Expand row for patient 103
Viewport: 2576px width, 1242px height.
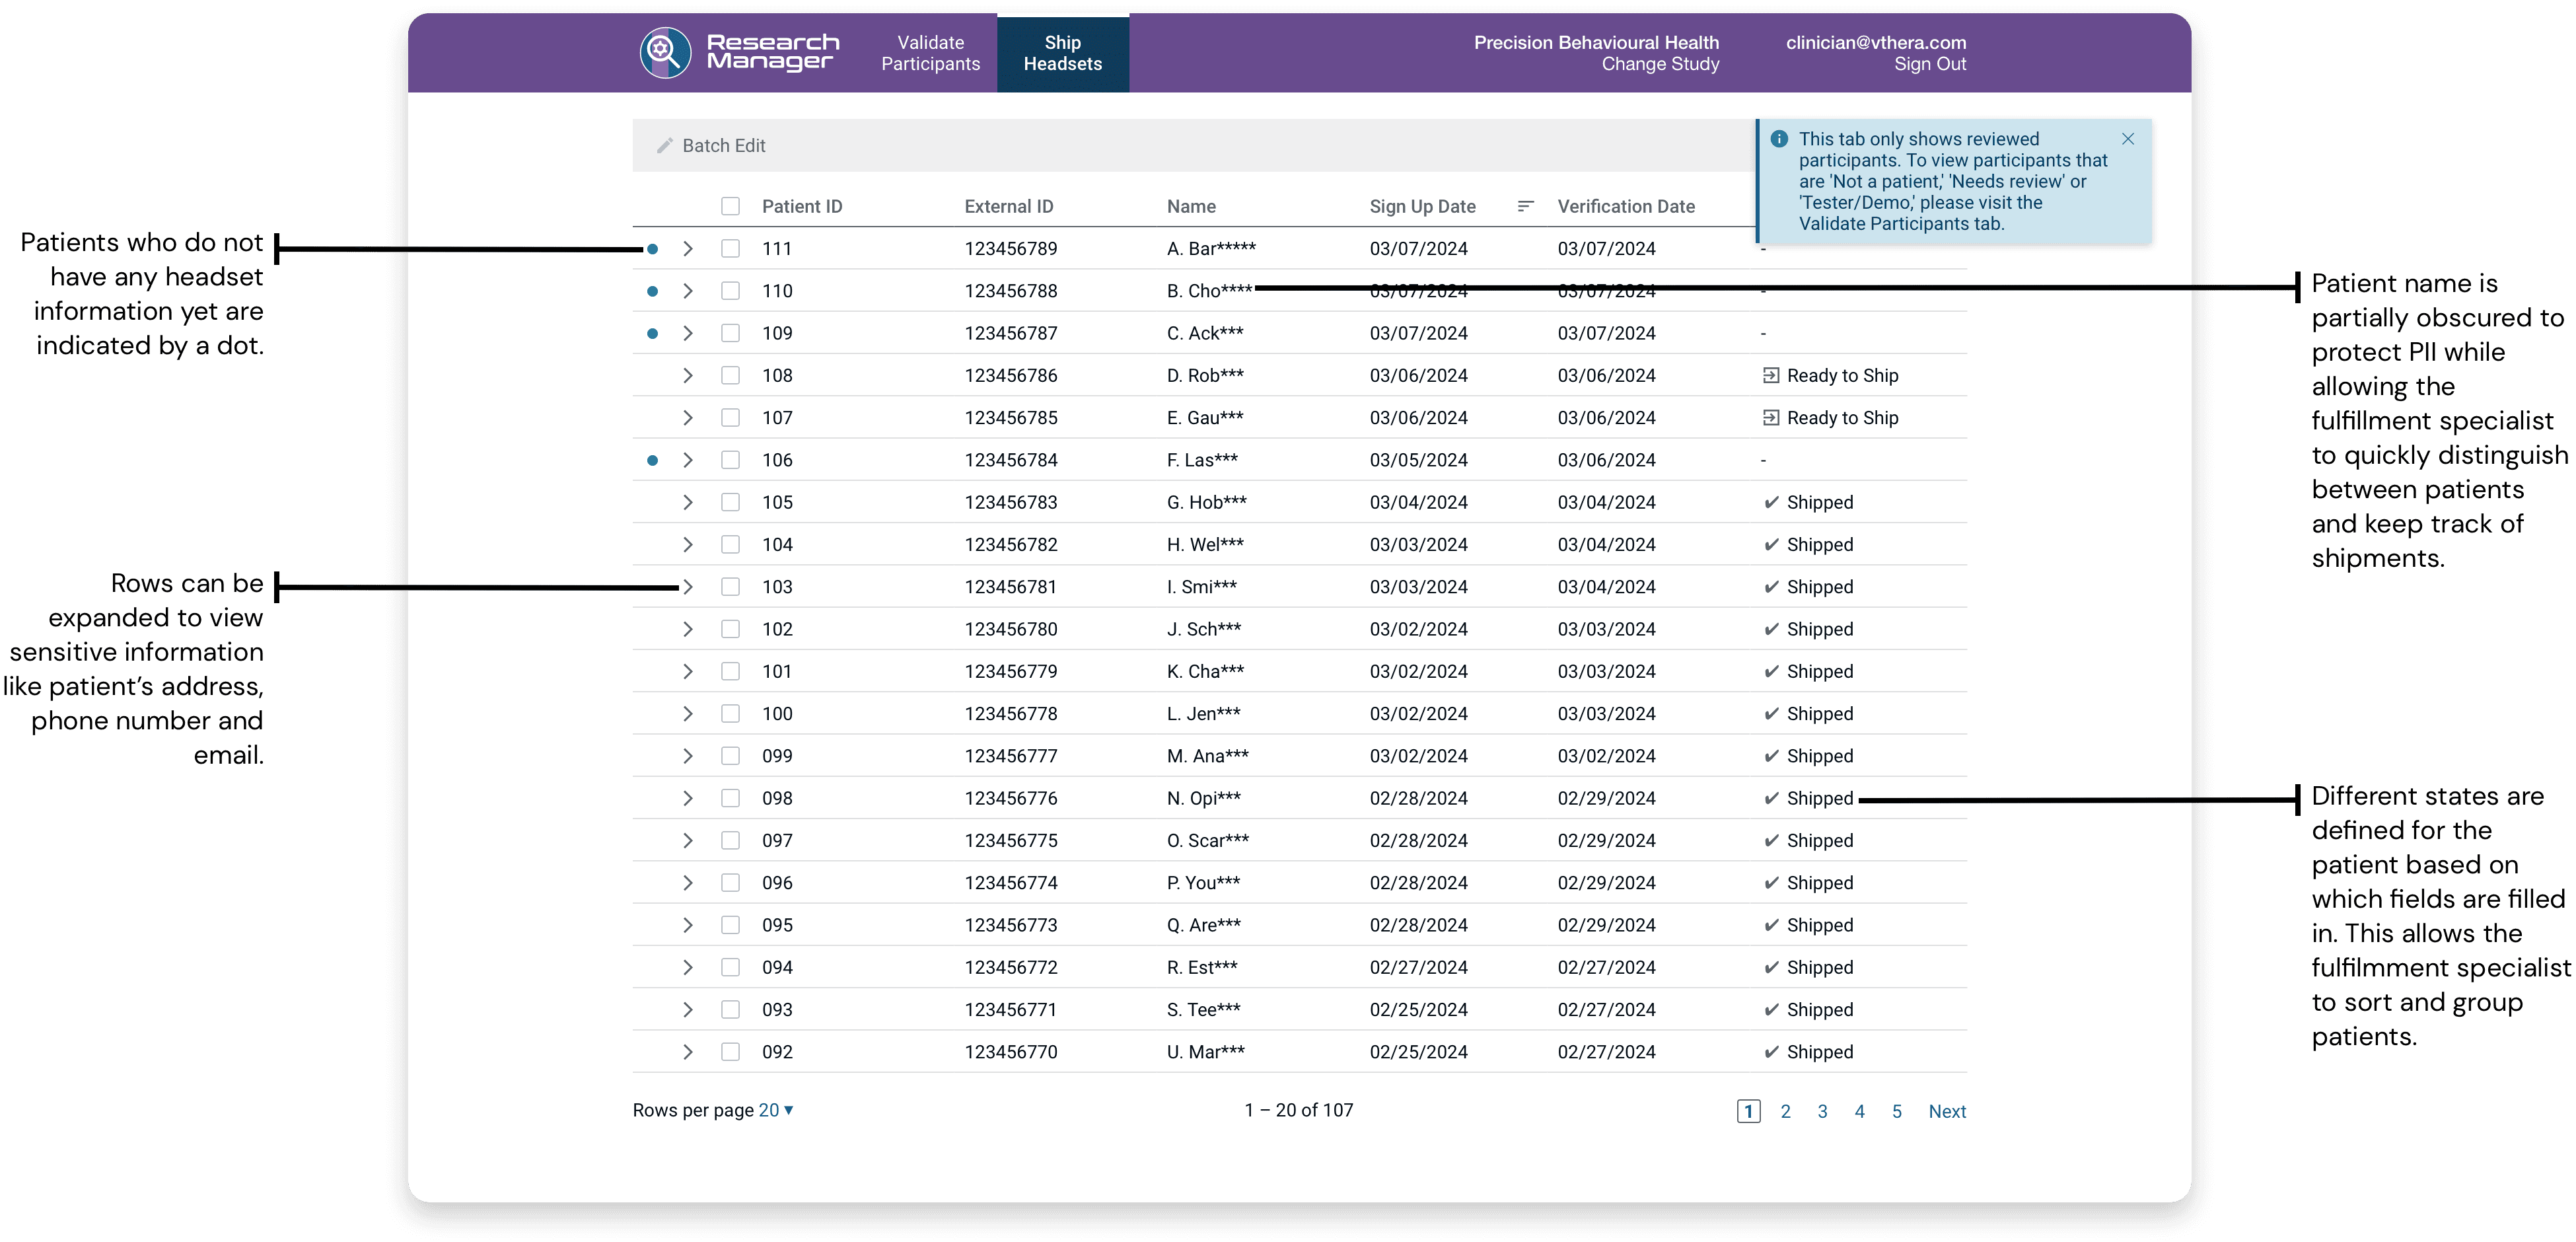688,587
